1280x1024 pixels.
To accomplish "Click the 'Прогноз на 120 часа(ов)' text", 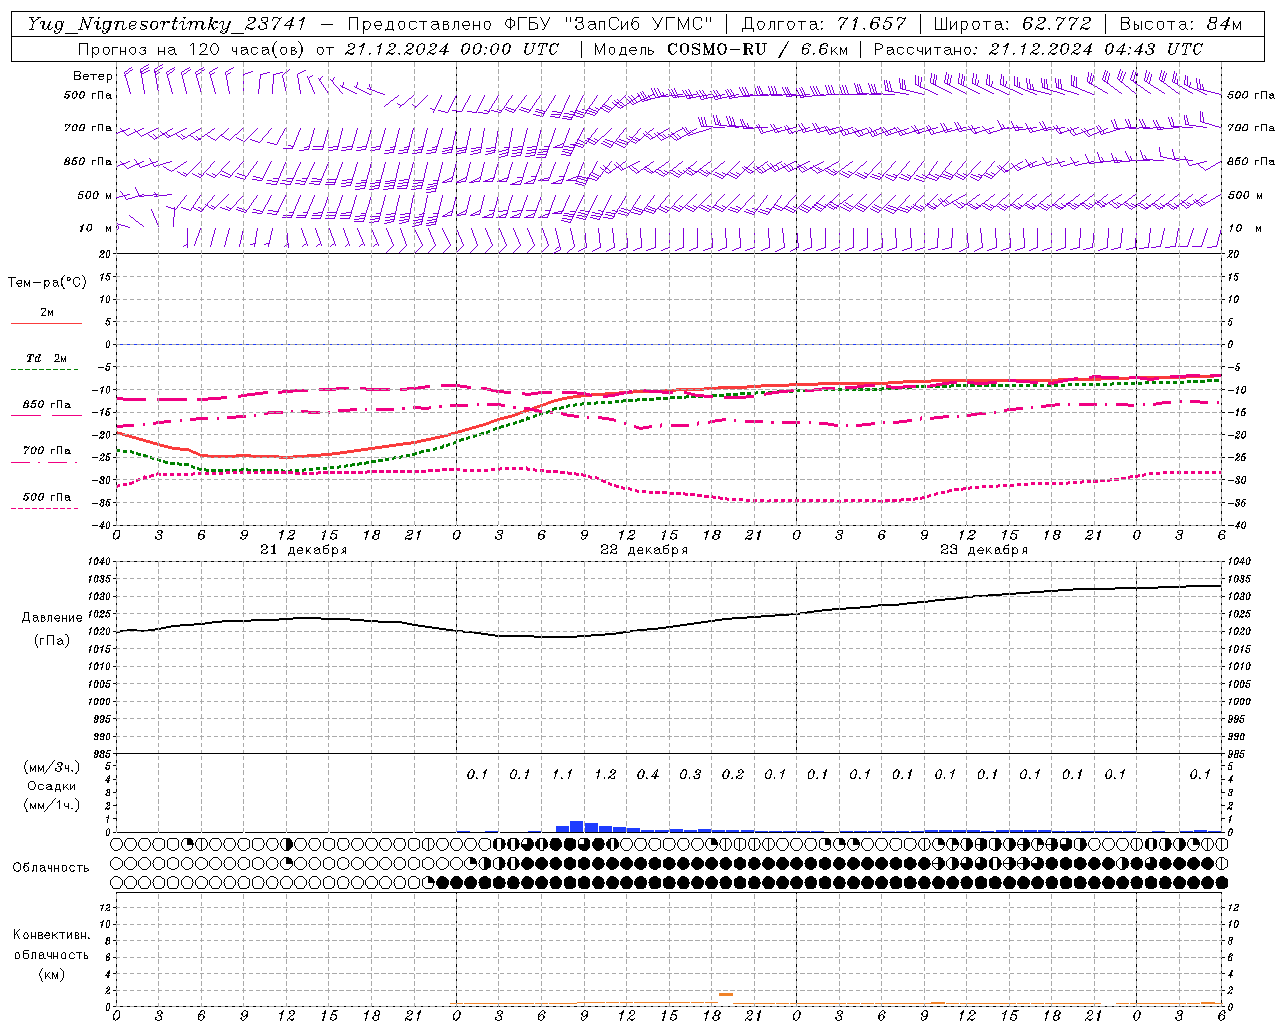I will tap(193, 49).
